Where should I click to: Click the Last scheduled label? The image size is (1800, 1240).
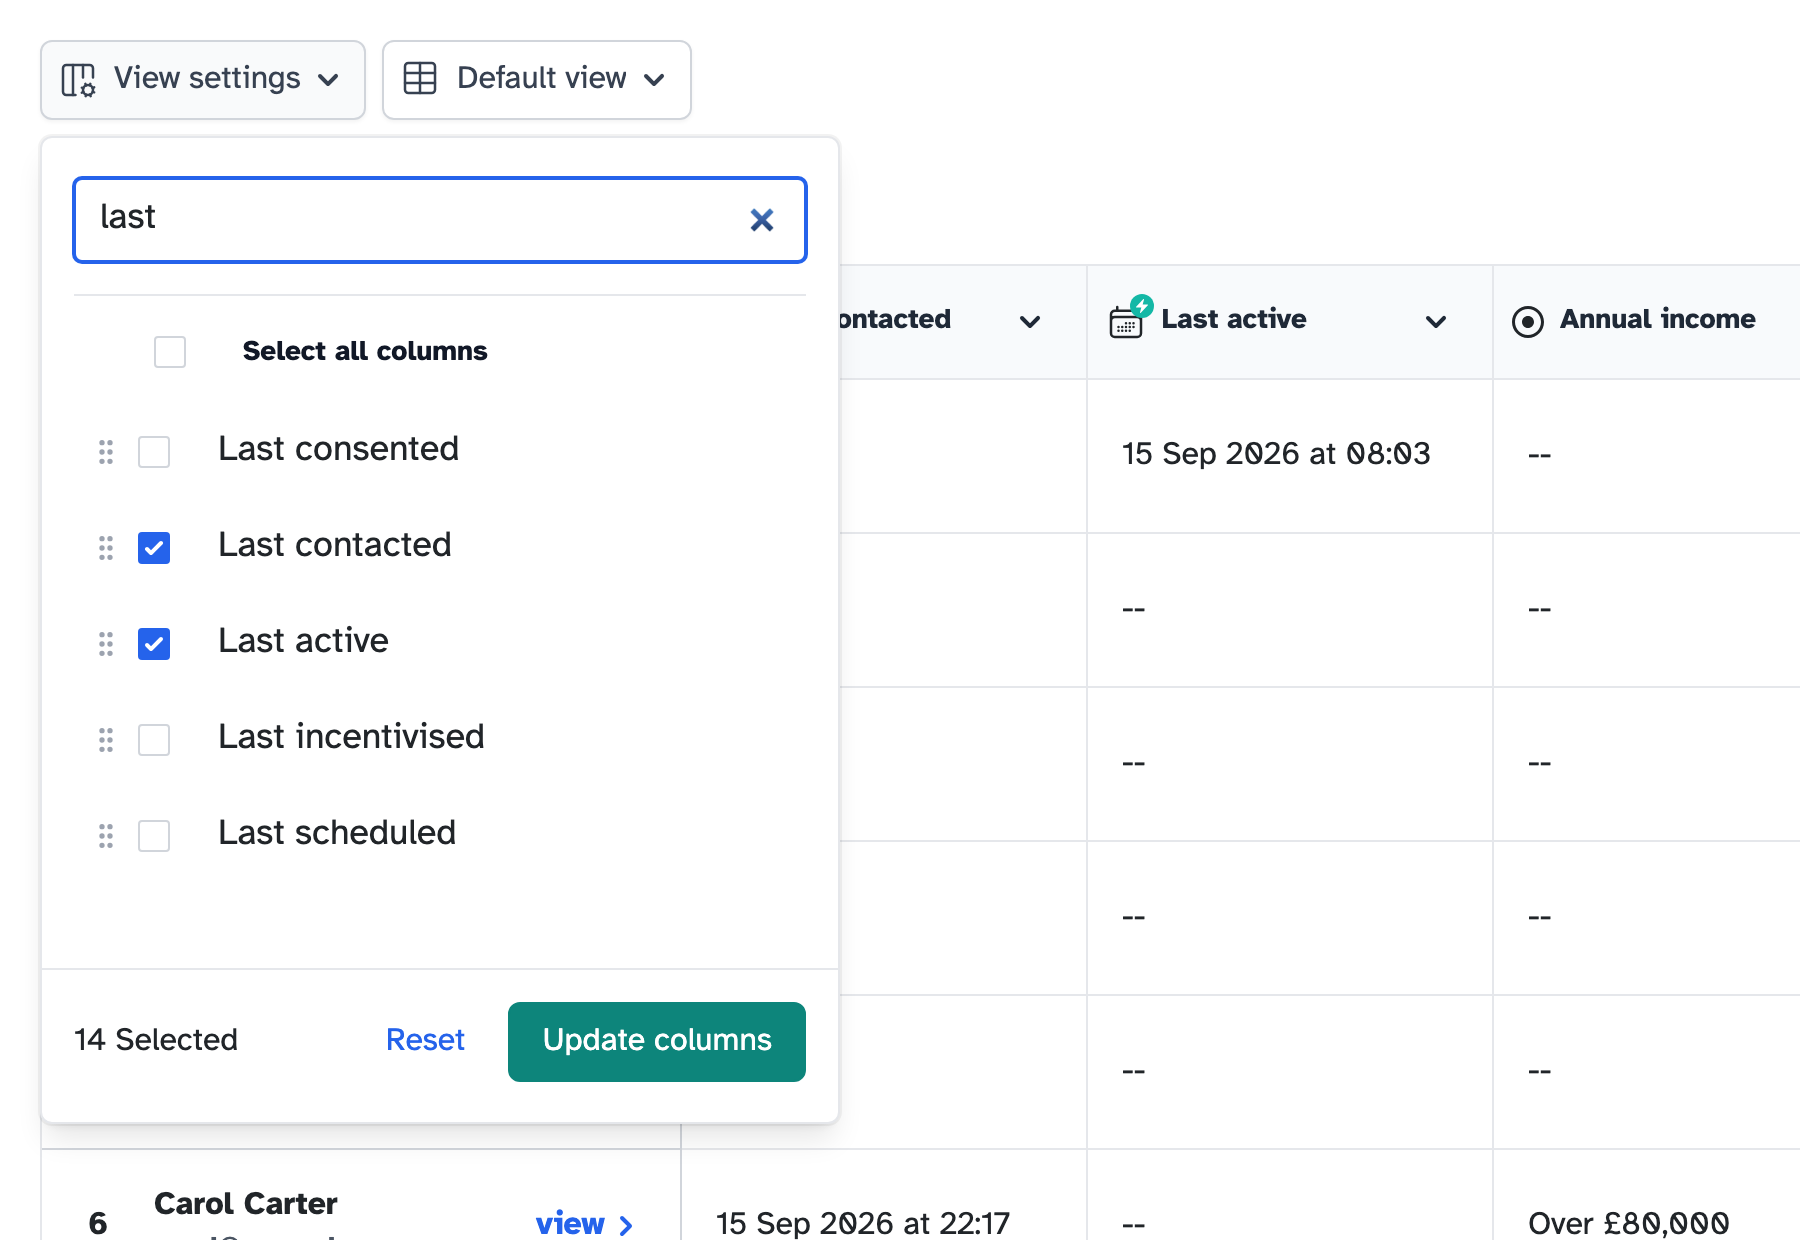click(337, 833)
